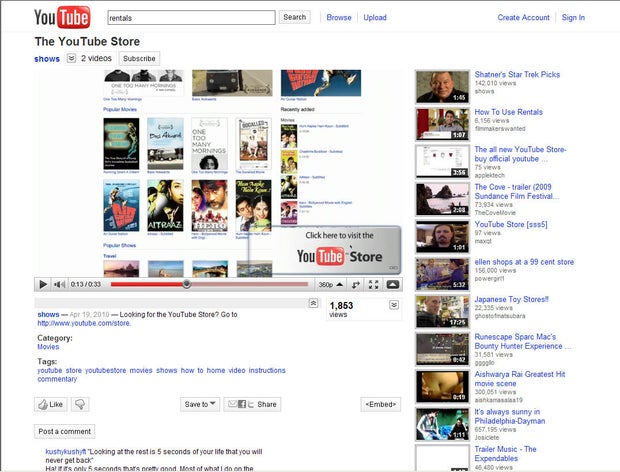Go to the Upload page
620x472 pixels.
pyautogui.click(x=375, y=17)
